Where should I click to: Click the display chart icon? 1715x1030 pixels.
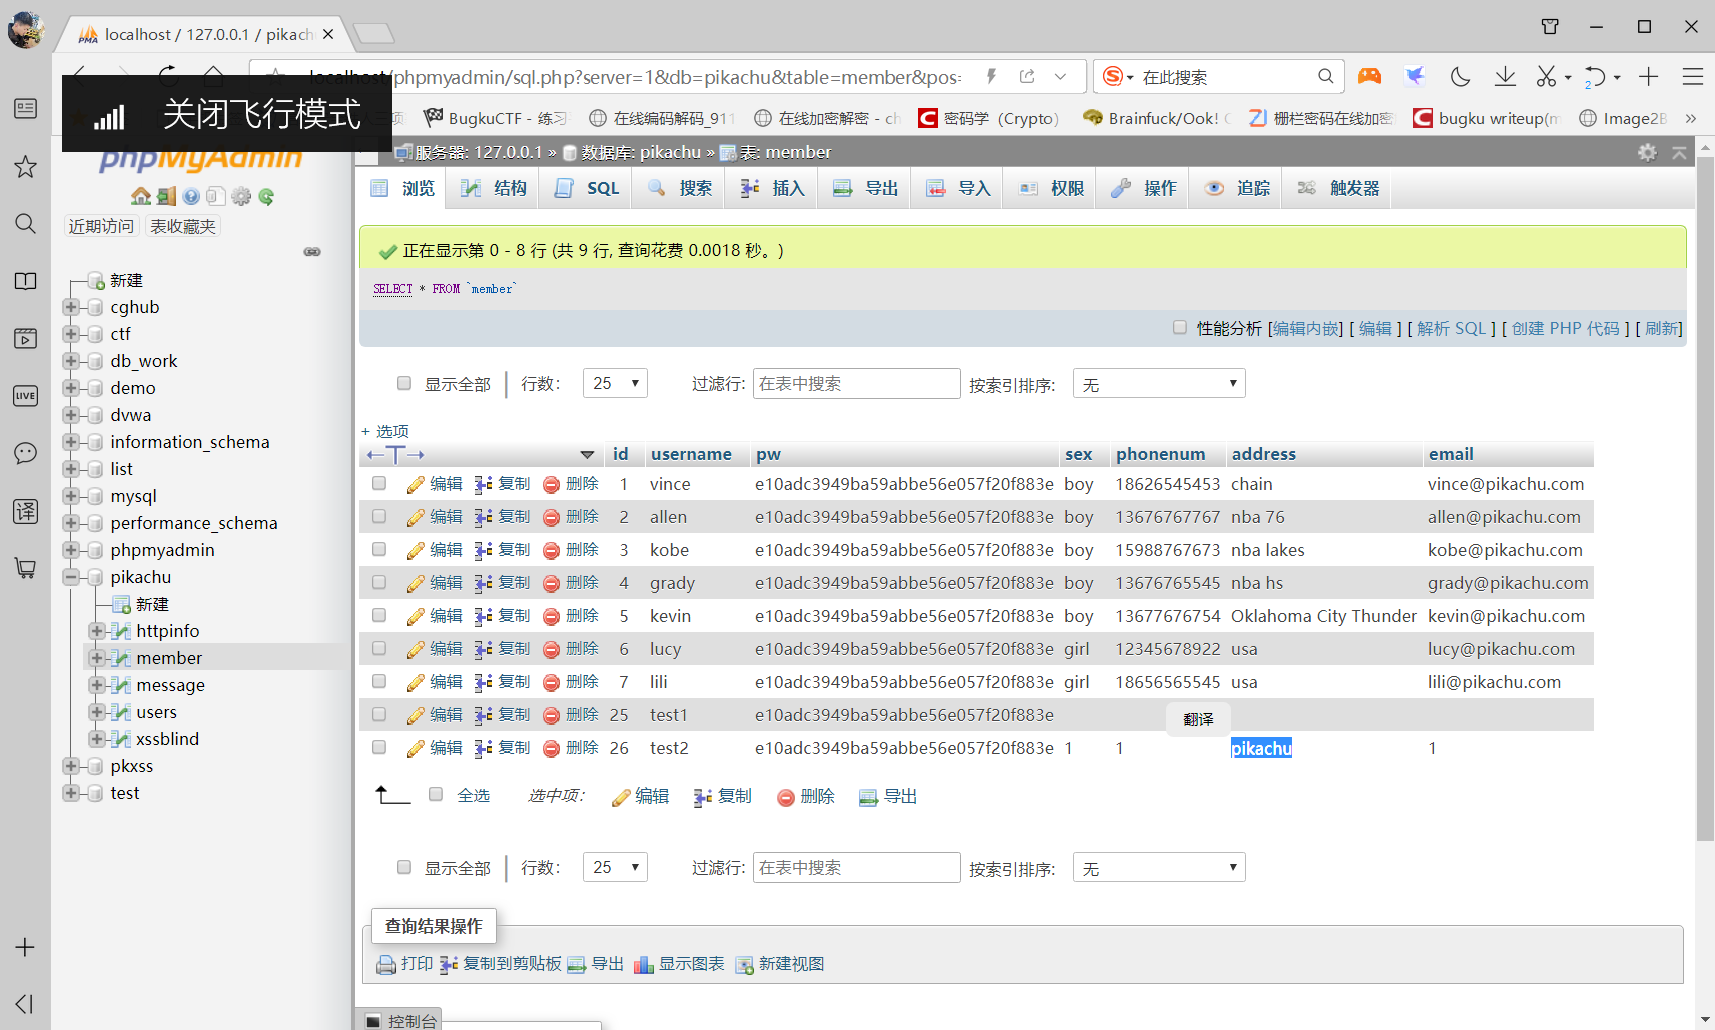click(644, 965)
